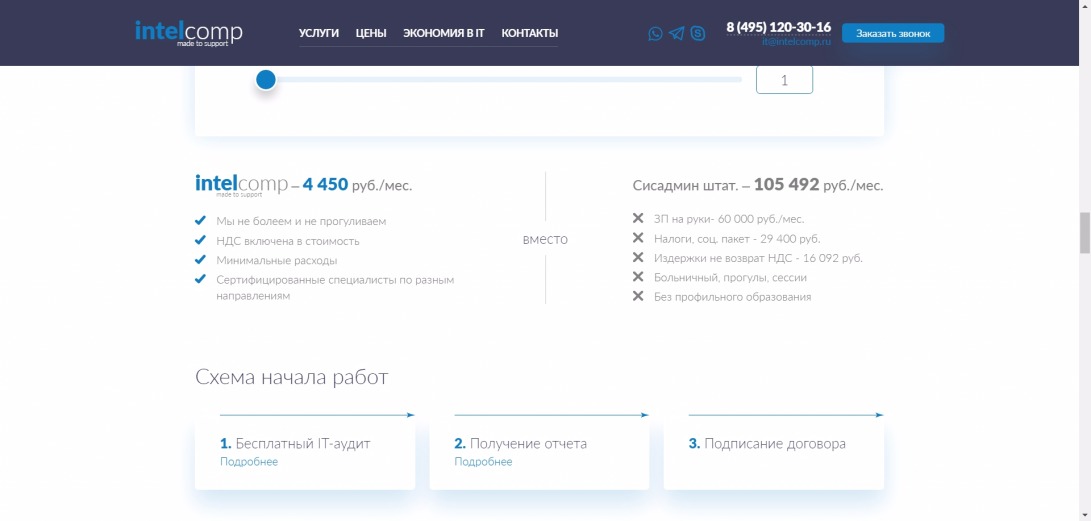Select the 105 492 руб./мес. price text
Viewport: 1091px width, 521px height.
pos(818,185)
